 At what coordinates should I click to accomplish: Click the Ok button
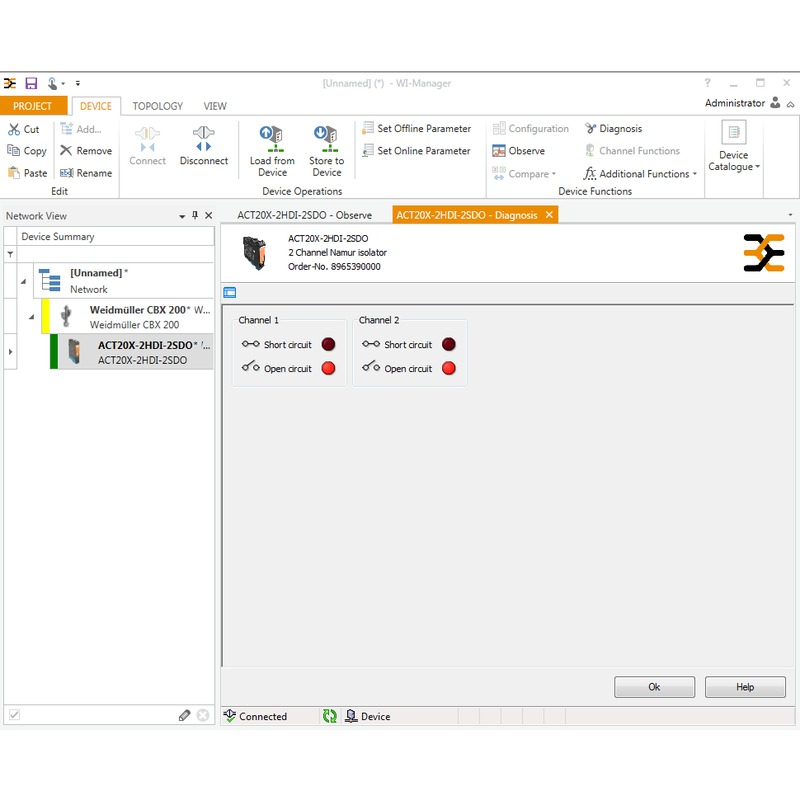pyautogui.click(x=654, y=687)
